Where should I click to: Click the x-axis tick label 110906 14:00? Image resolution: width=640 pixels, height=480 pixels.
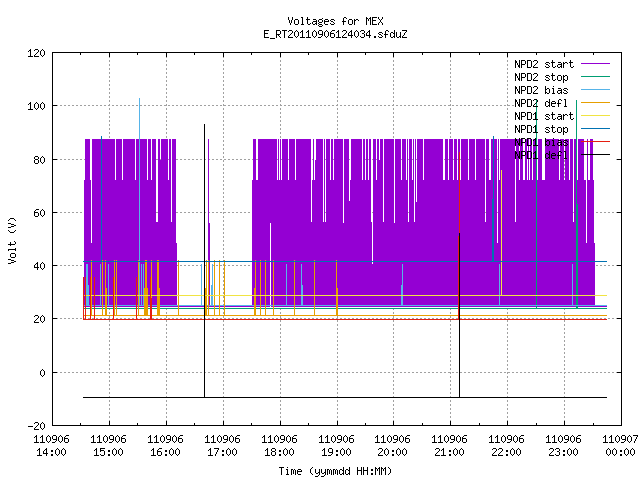tap(51, 446)
